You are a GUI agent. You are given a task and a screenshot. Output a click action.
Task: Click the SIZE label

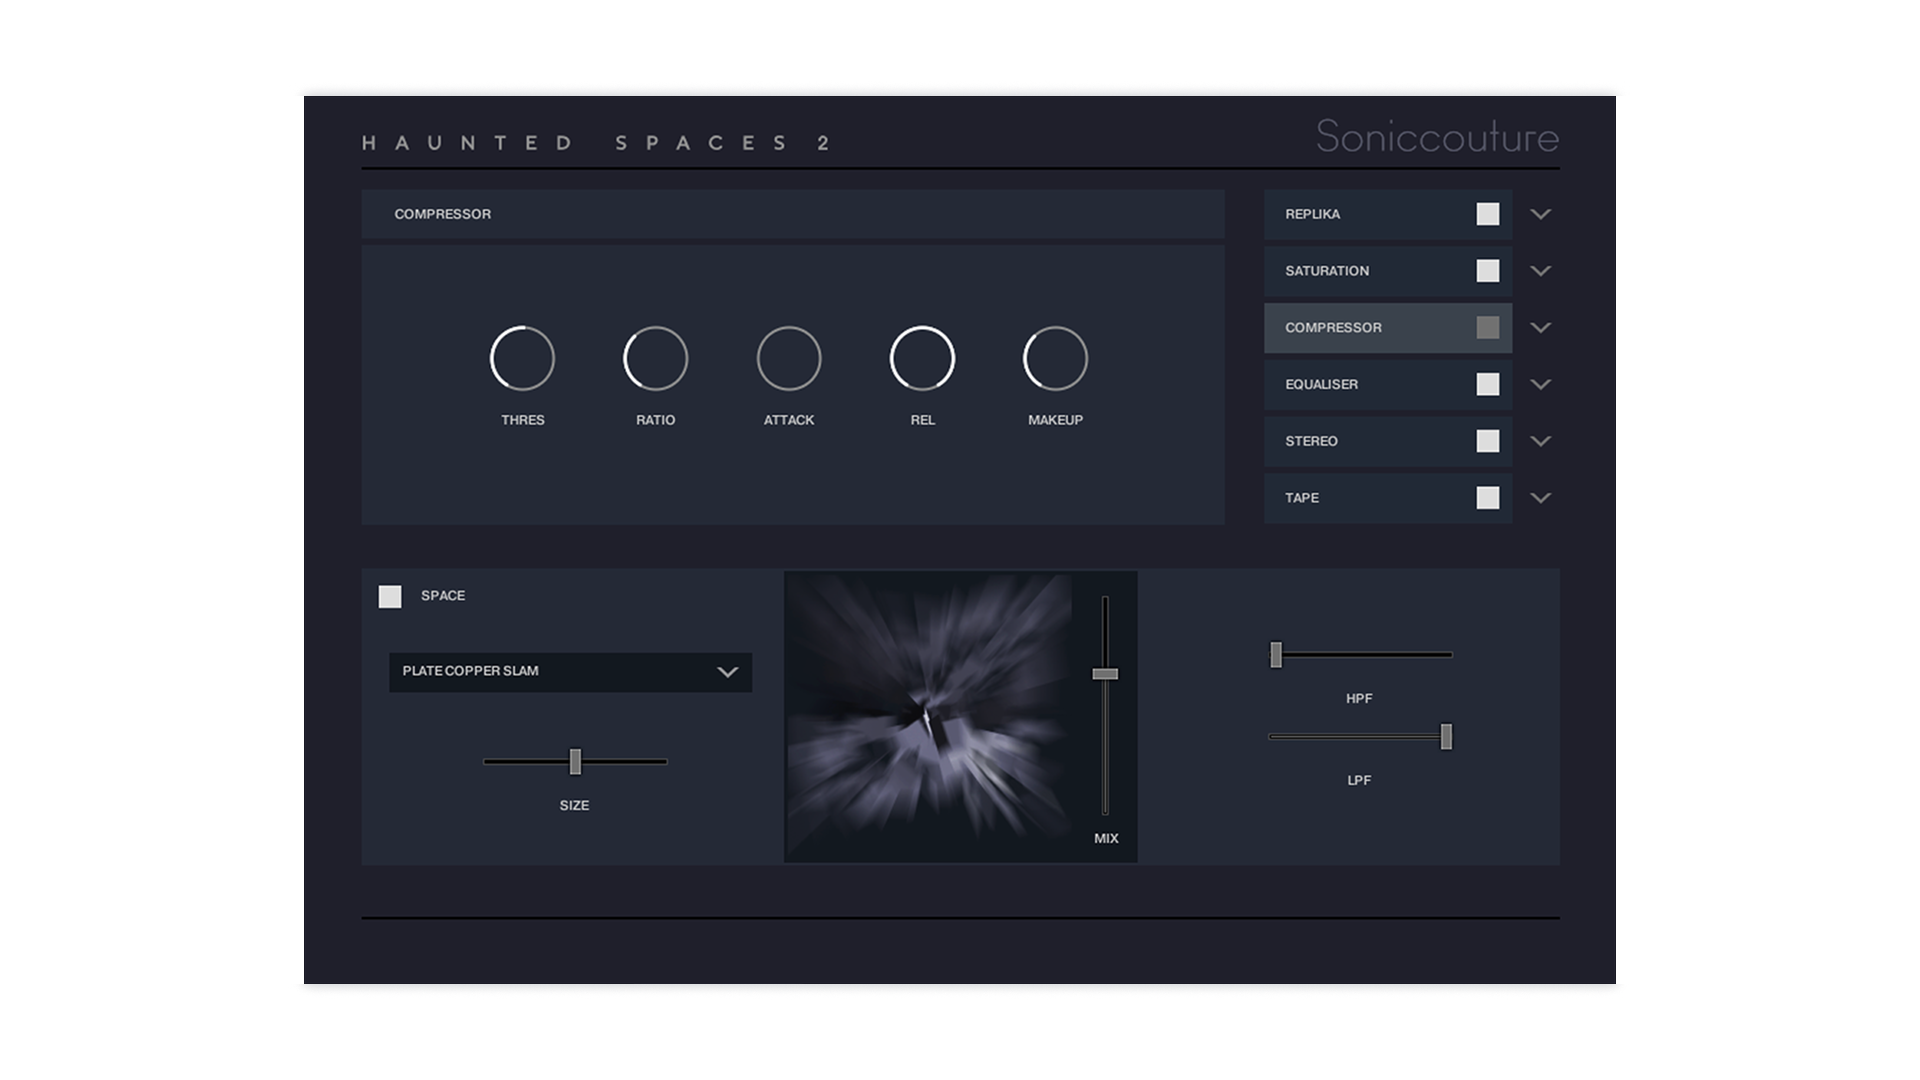coord(574,806)
